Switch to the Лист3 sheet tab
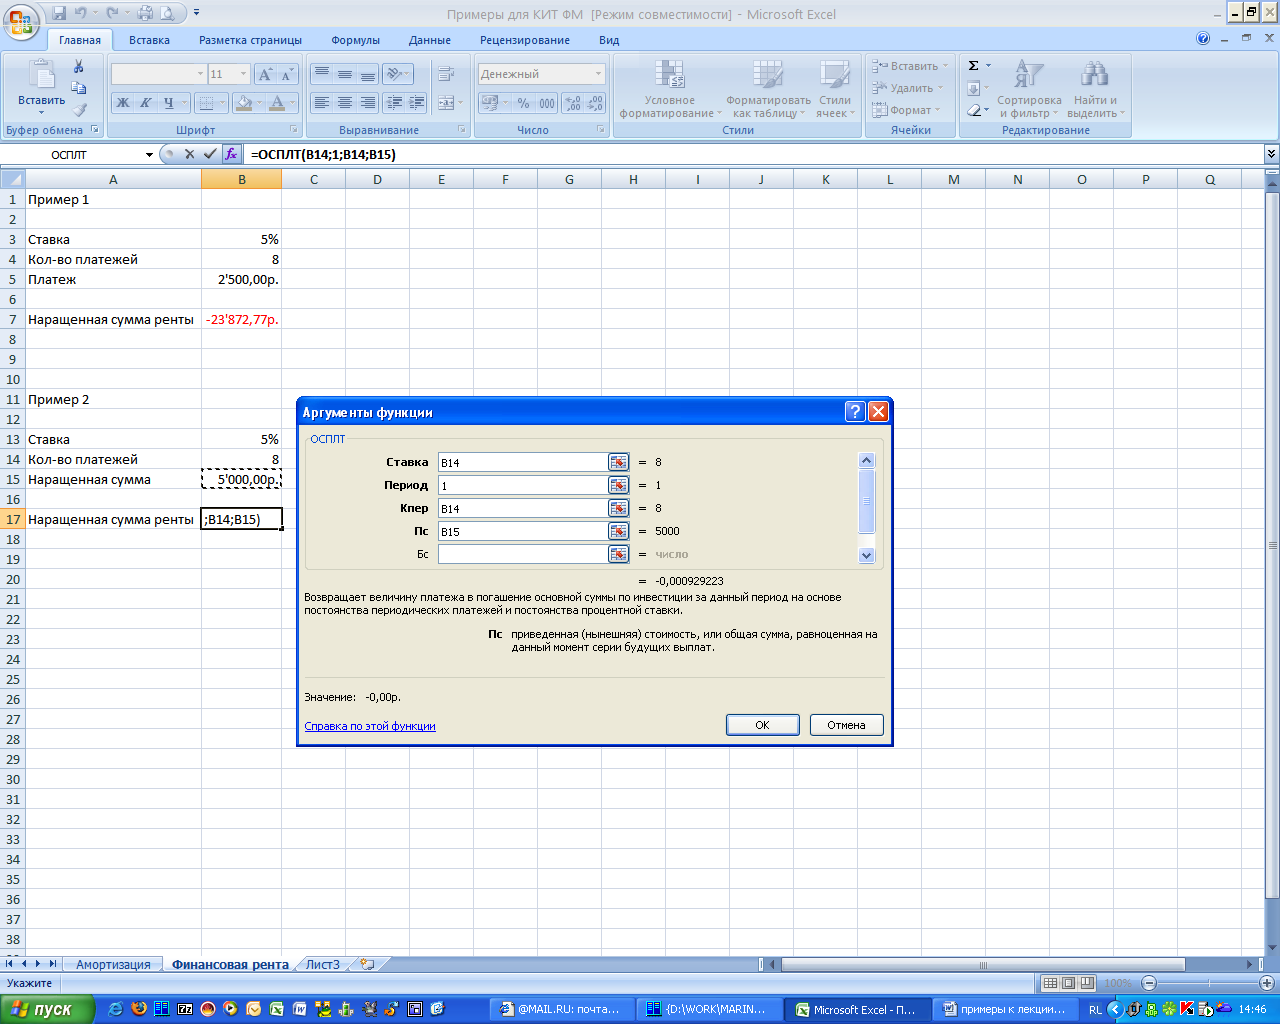 click(x=323, y=964)
